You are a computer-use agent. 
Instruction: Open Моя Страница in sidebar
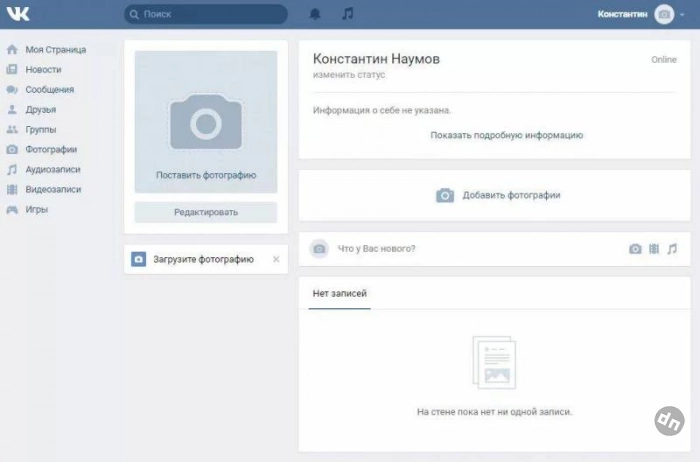pyautogui.click(x=55, y=50)
